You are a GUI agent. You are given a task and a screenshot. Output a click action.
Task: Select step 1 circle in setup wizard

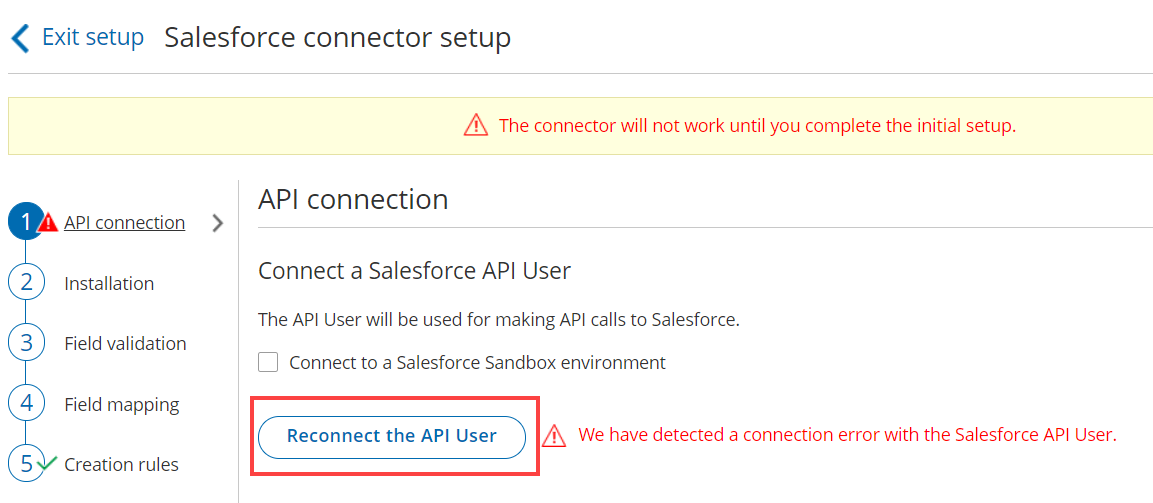24,222
